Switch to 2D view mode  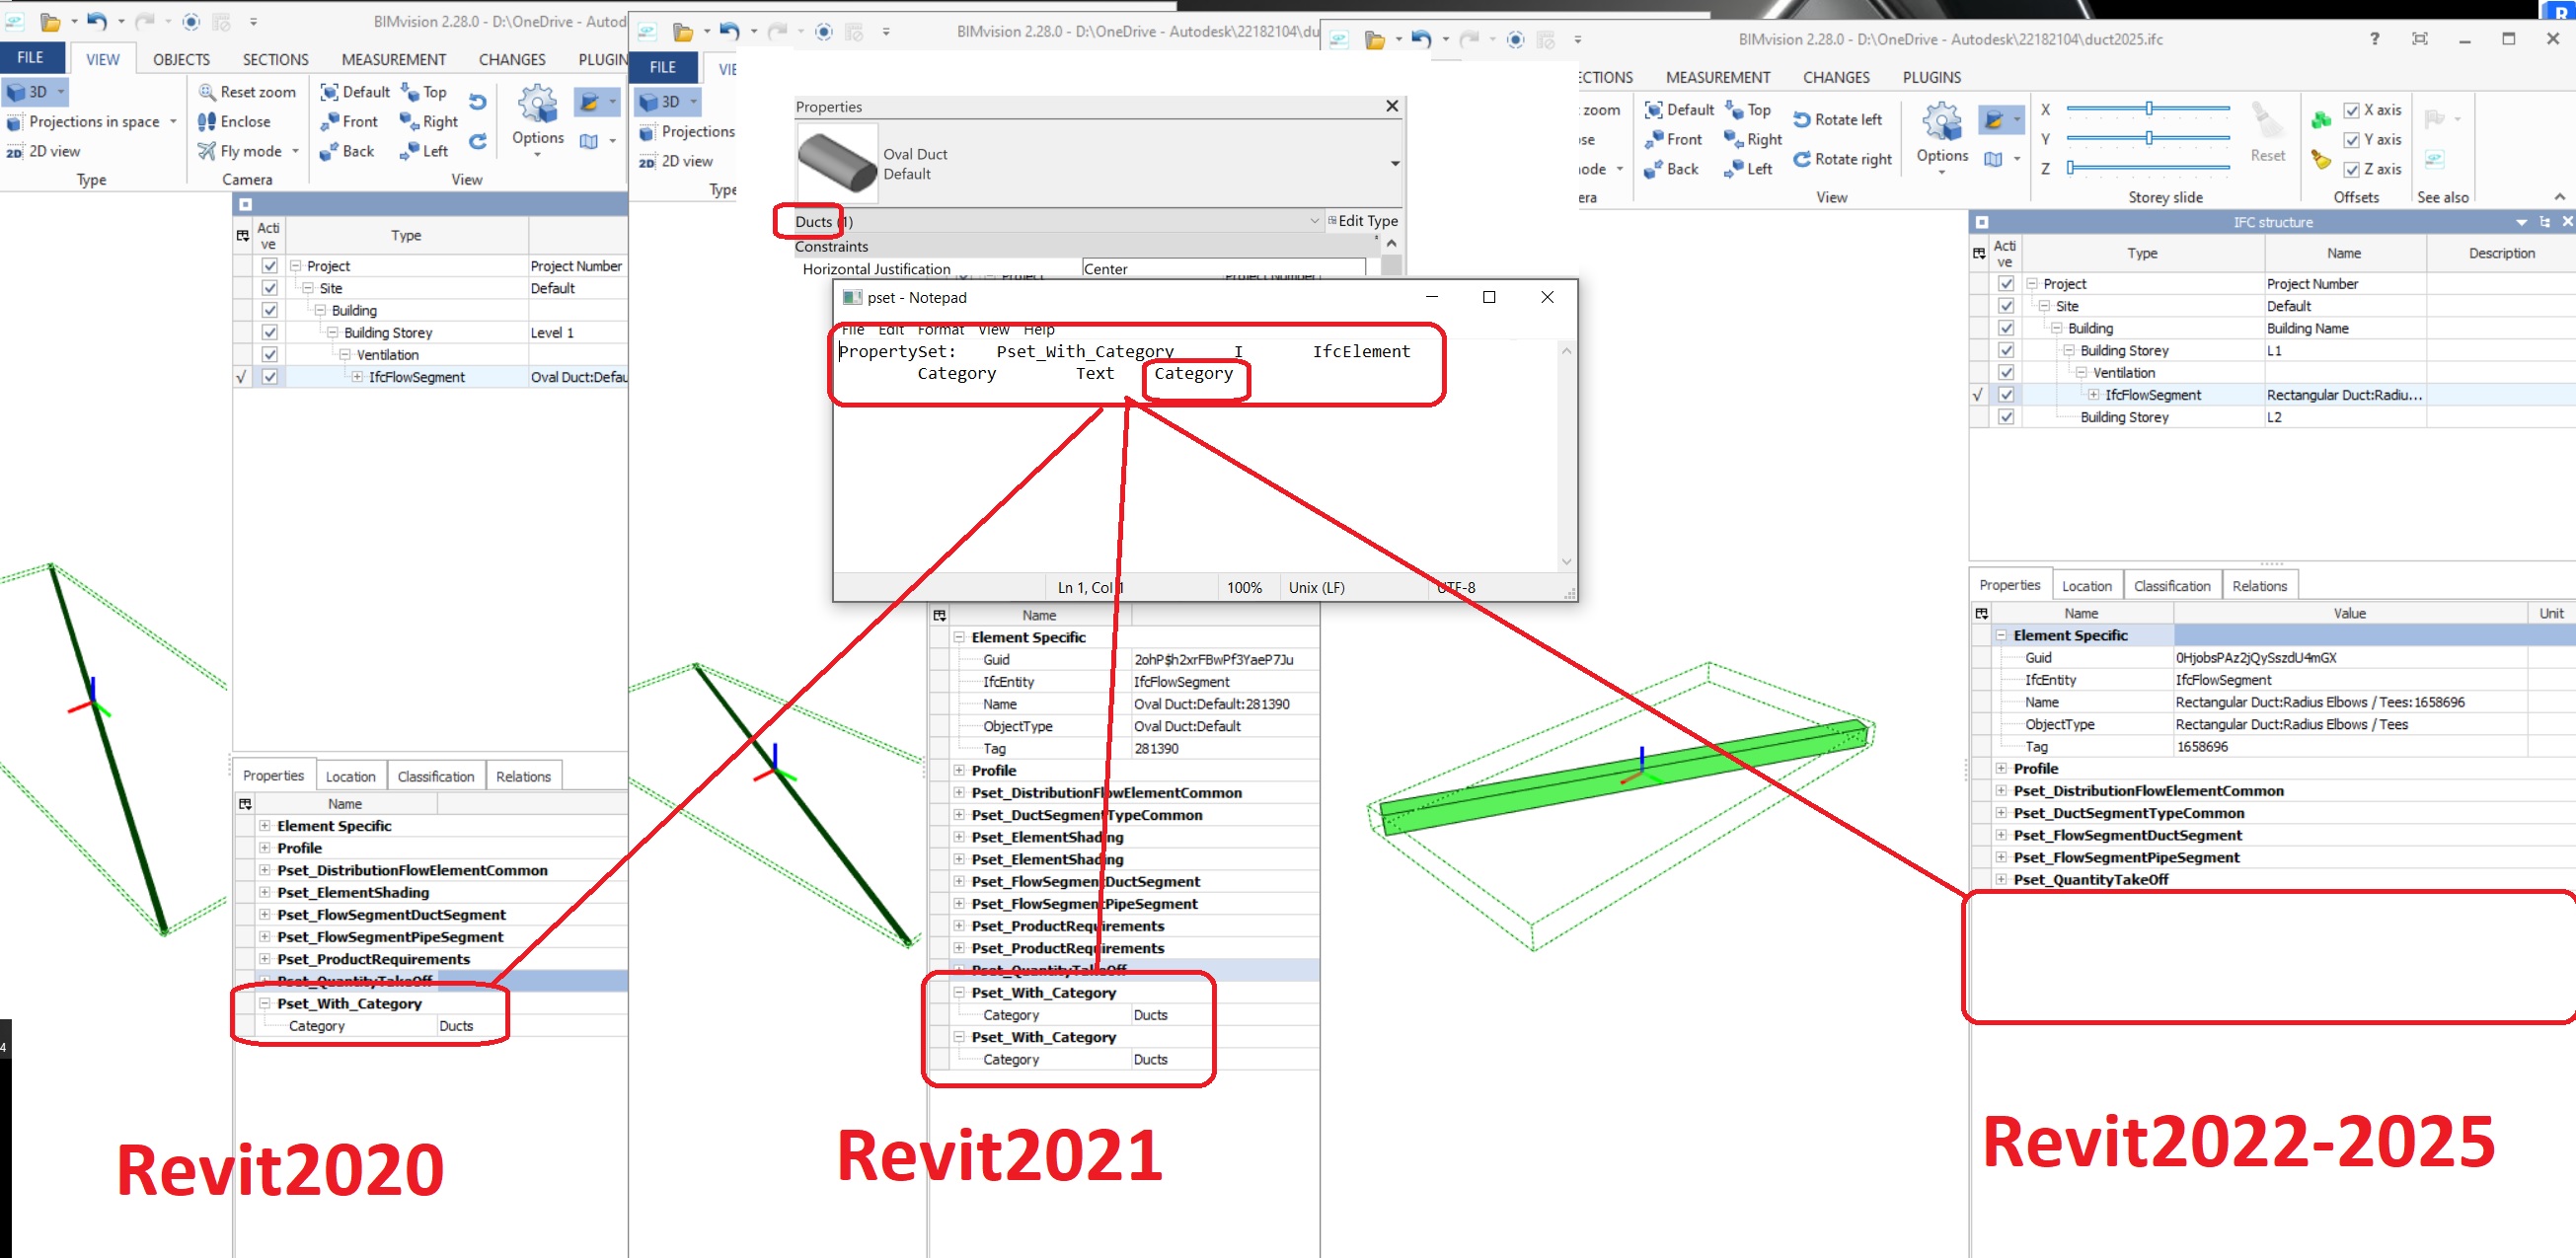coord(50,151)
